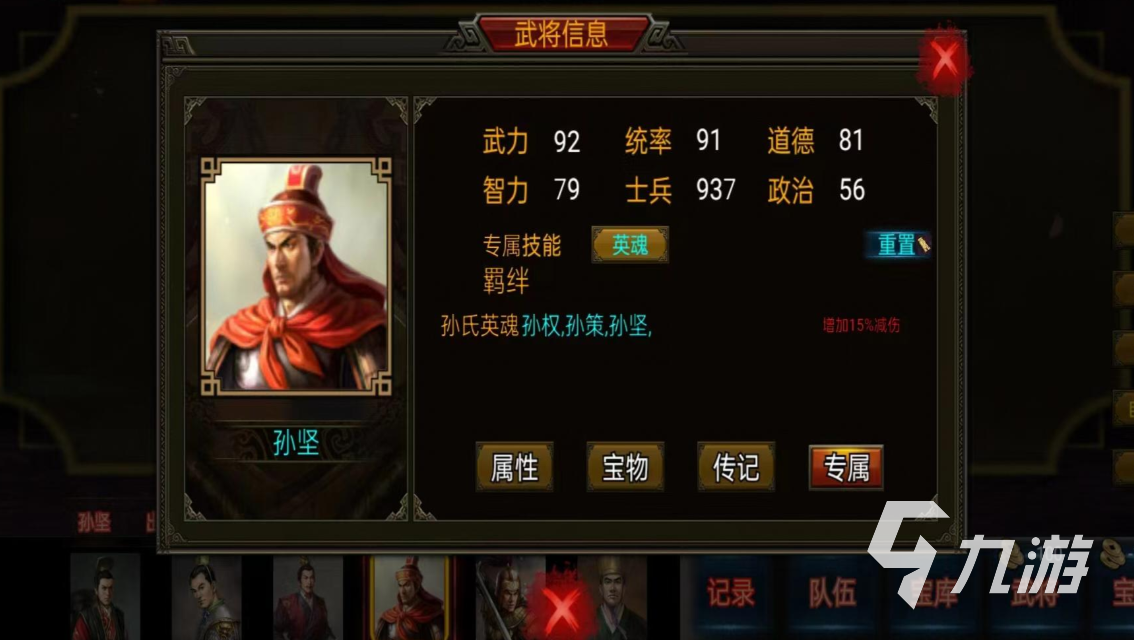Screen dimensions: 1134x640
Task: Click 孙策 name in bond text
Action: tap(585, 326)
